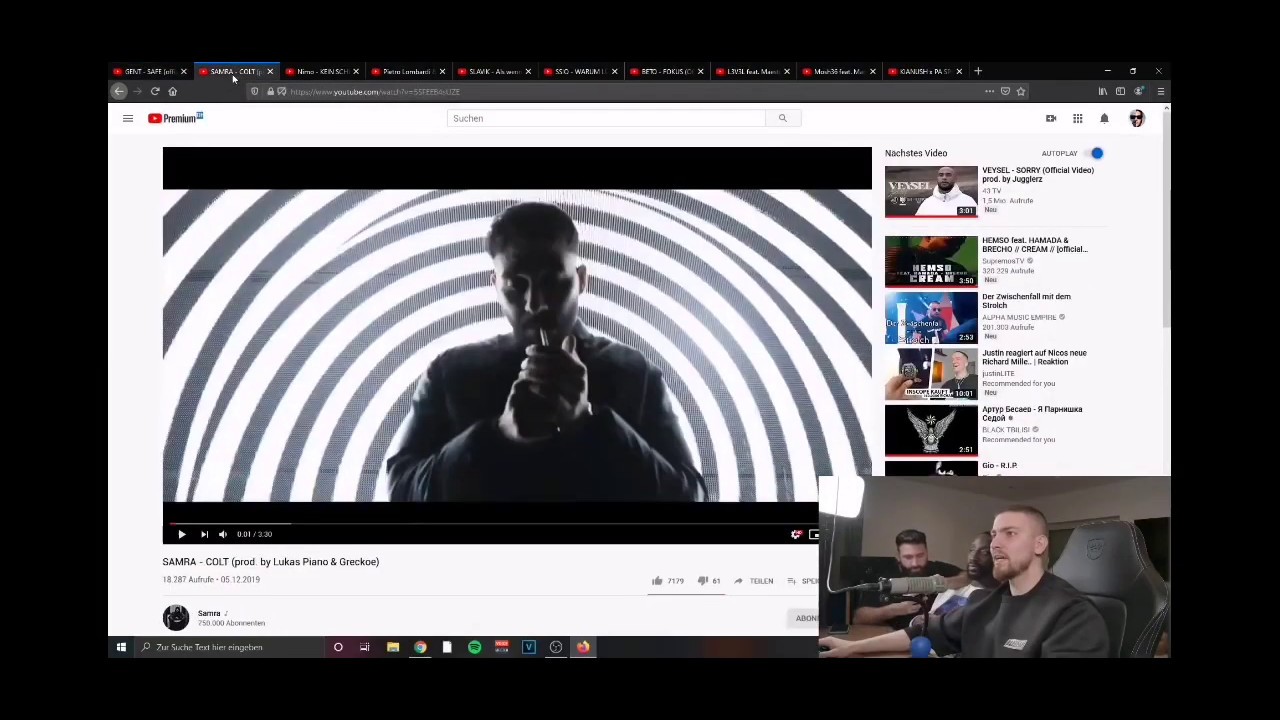Open VEYSEL - SORRY video title
Viewport: 1280px width, 720px height.
[x=1038, y=174]
